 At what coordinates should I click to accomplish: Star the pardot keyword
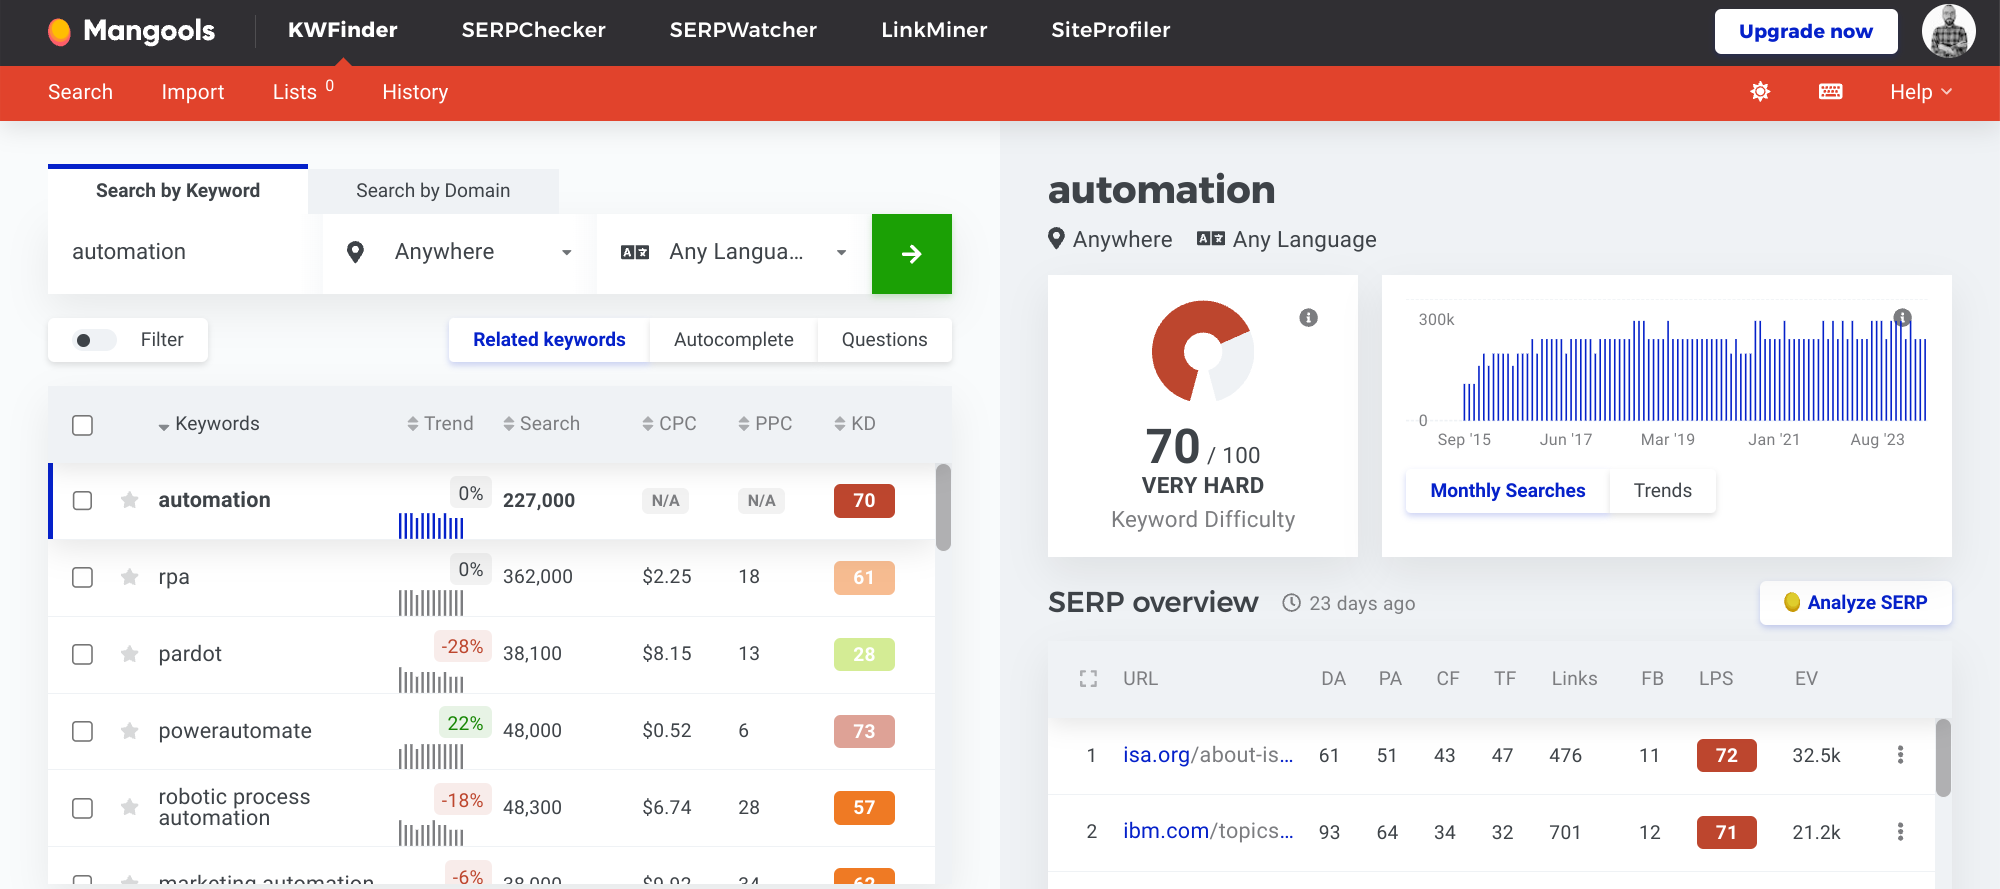click(x=129, y=654)
